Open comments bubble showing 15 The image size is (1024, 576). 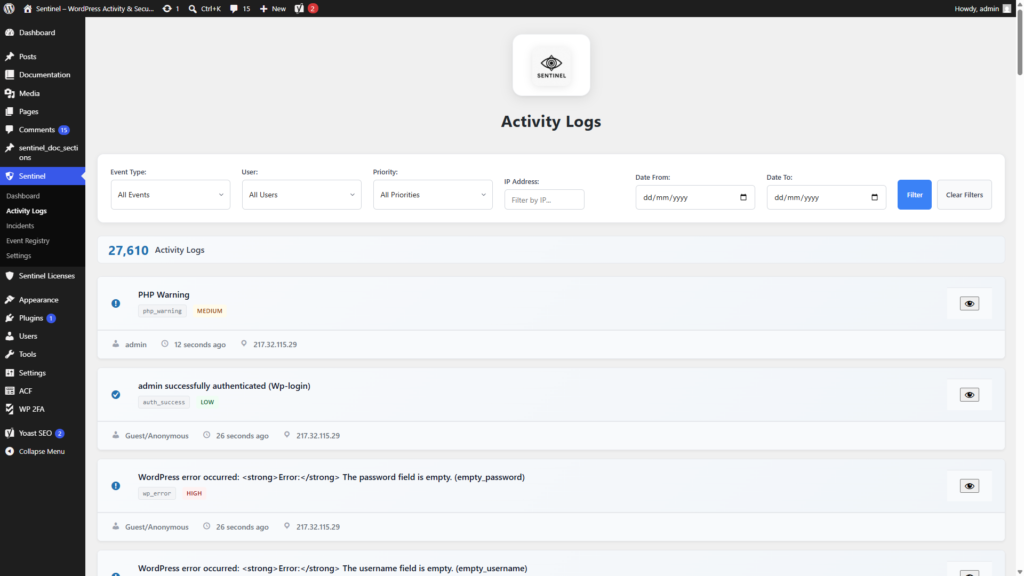coord(240,8)
